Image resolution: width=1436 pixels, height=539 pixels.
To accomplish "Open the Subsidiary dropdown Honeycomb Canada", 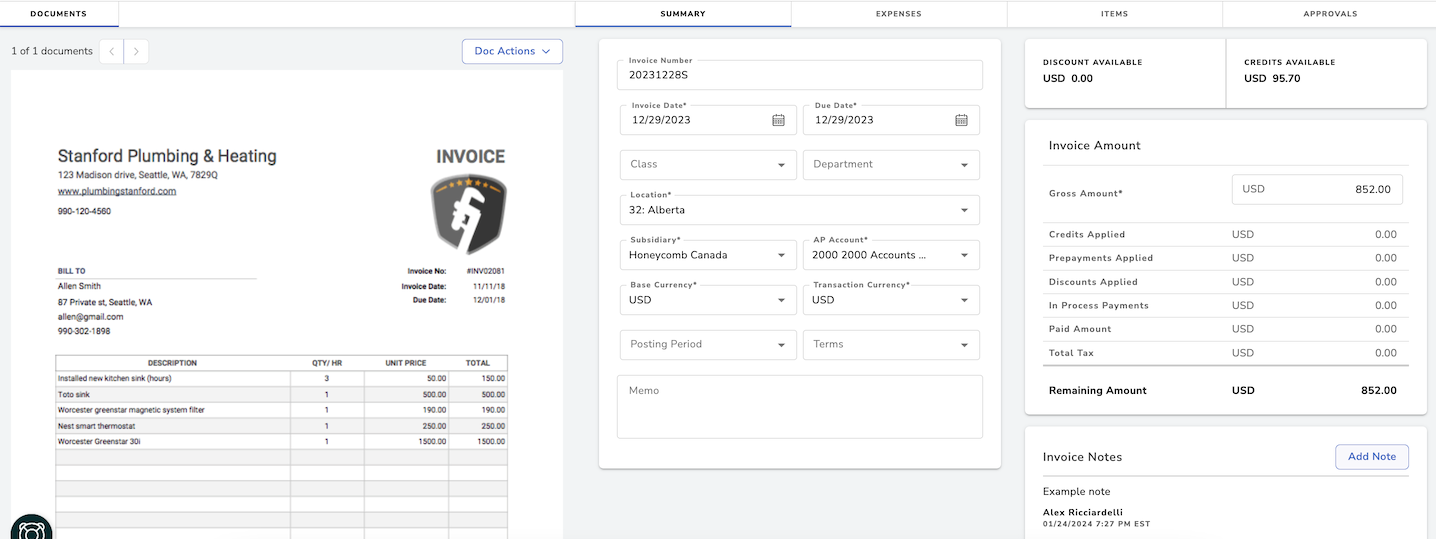I will pyautogui.click(x=708, y=255).
